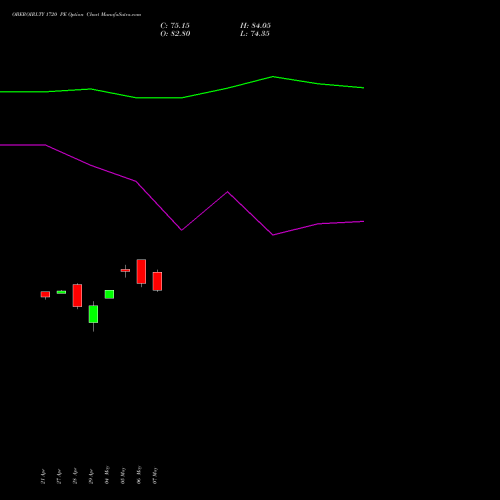Select the close value 'C: 75.15'
The height and width of the screenshot is (500, 500).
[175, 26]
